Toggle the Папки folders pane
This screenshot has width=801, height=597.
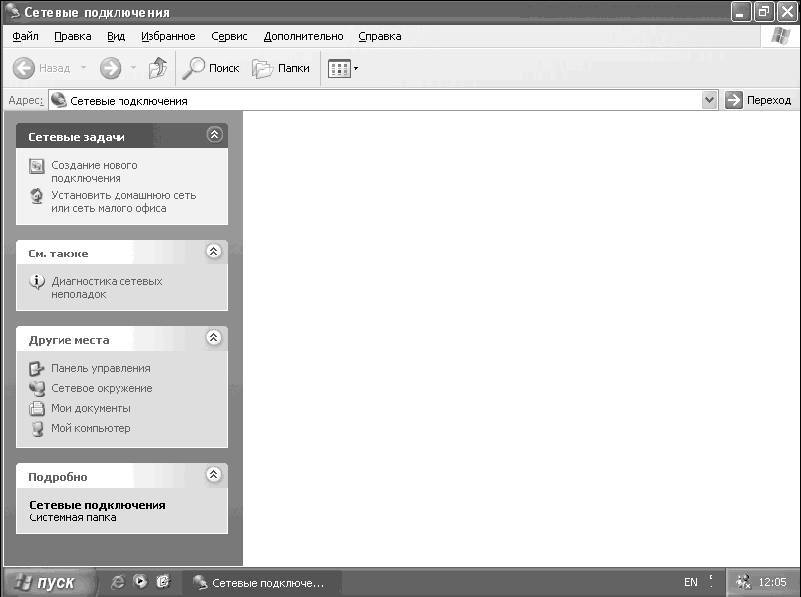(280, 69)
